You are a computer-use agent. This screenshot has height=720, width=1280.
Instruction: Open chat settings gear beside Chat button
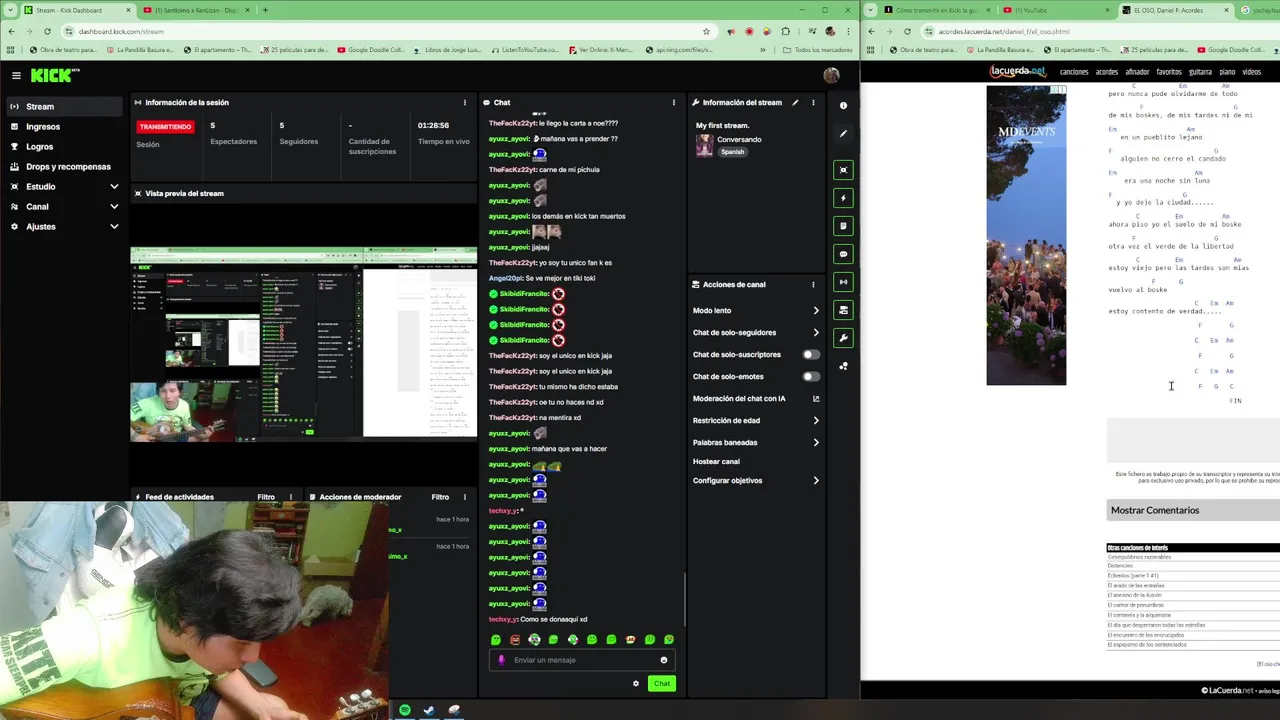[635, 684]
